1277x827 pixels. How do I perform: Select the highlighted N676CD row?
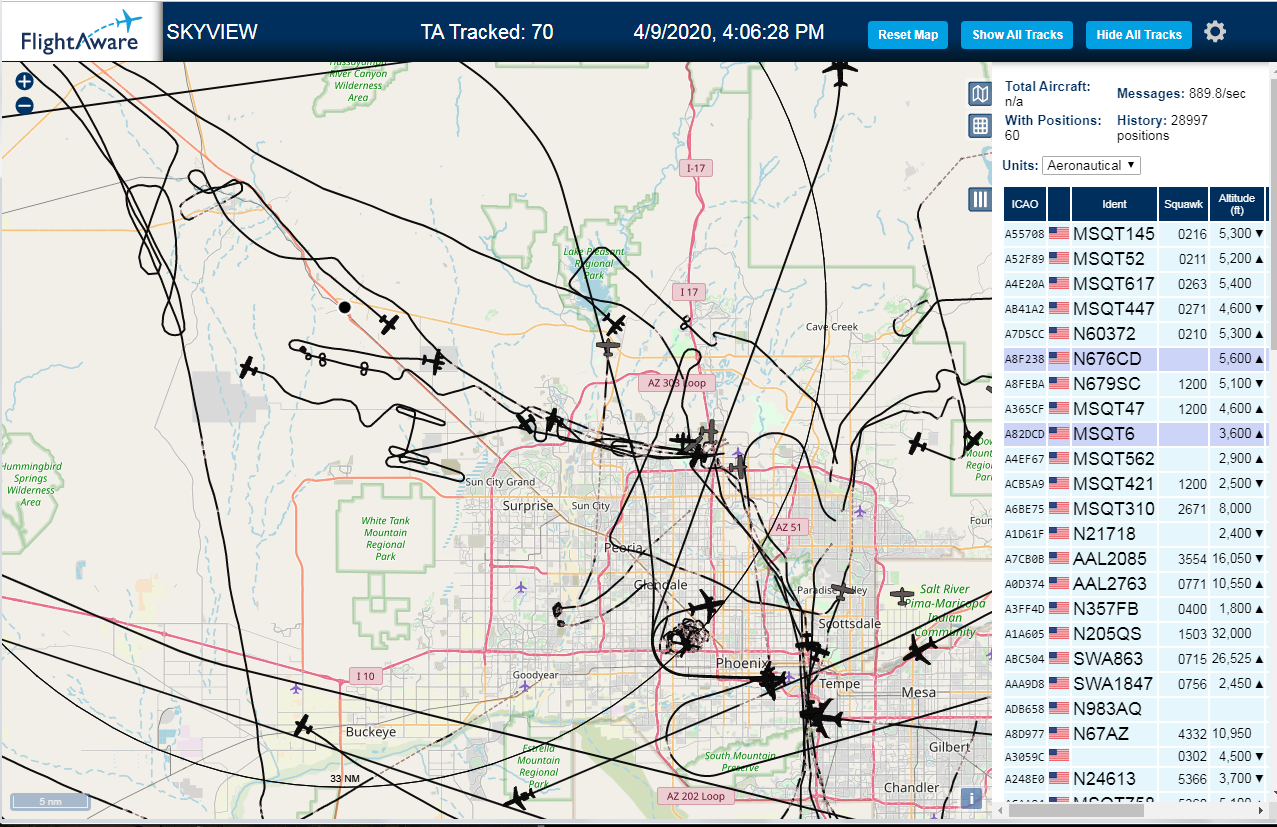(1135, 359)
